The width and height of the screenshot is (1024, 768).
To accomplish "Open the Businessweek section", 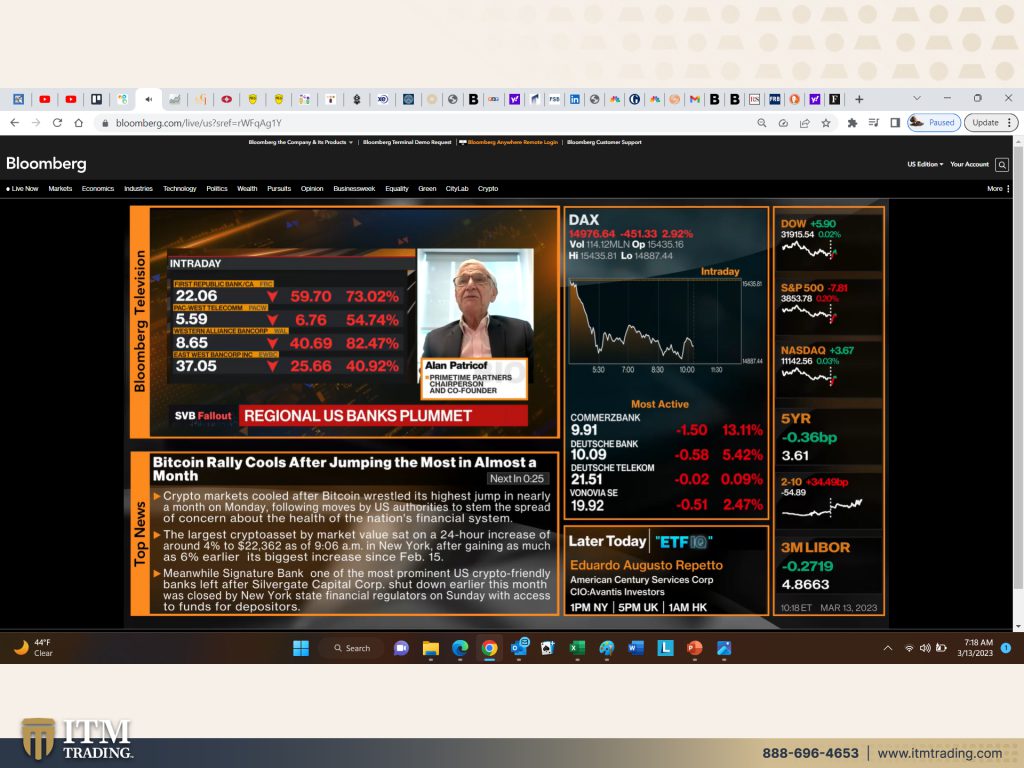I will pos(354,188).
